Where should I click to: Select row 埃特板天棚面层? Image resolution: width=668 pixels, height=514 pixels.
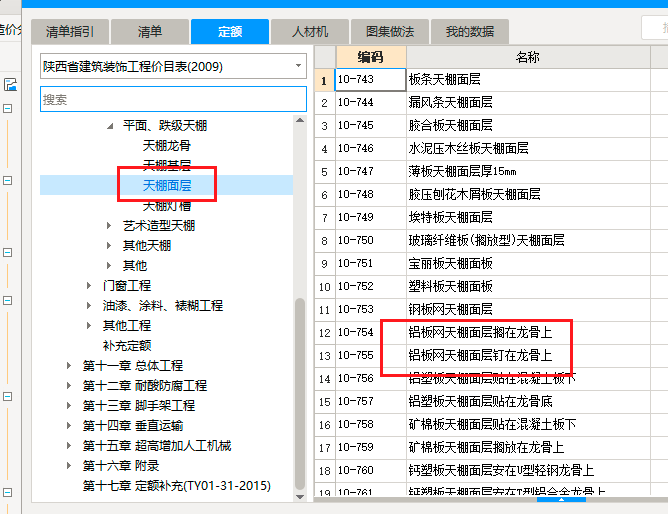528,218
